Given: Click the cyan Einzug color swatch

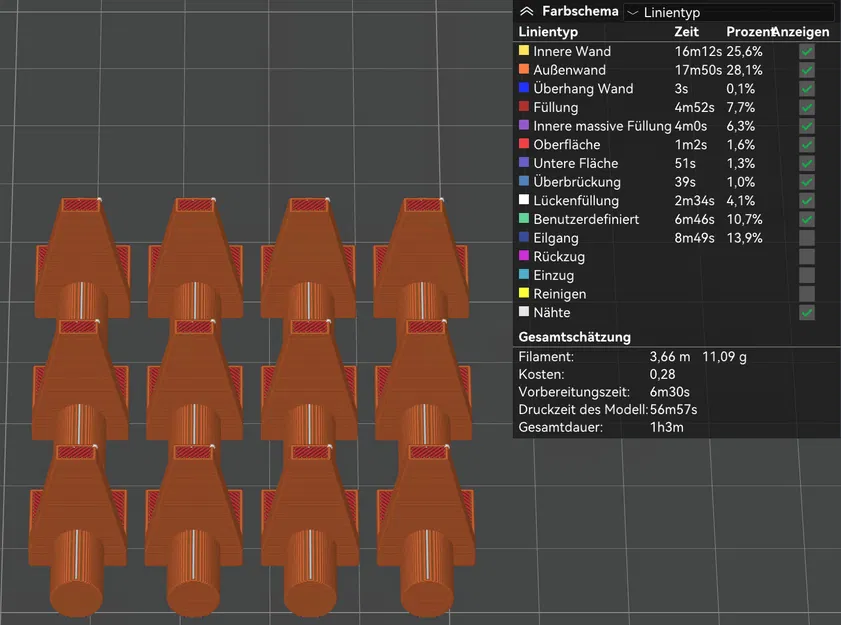Looking at the screenshot, I should 524,274.
